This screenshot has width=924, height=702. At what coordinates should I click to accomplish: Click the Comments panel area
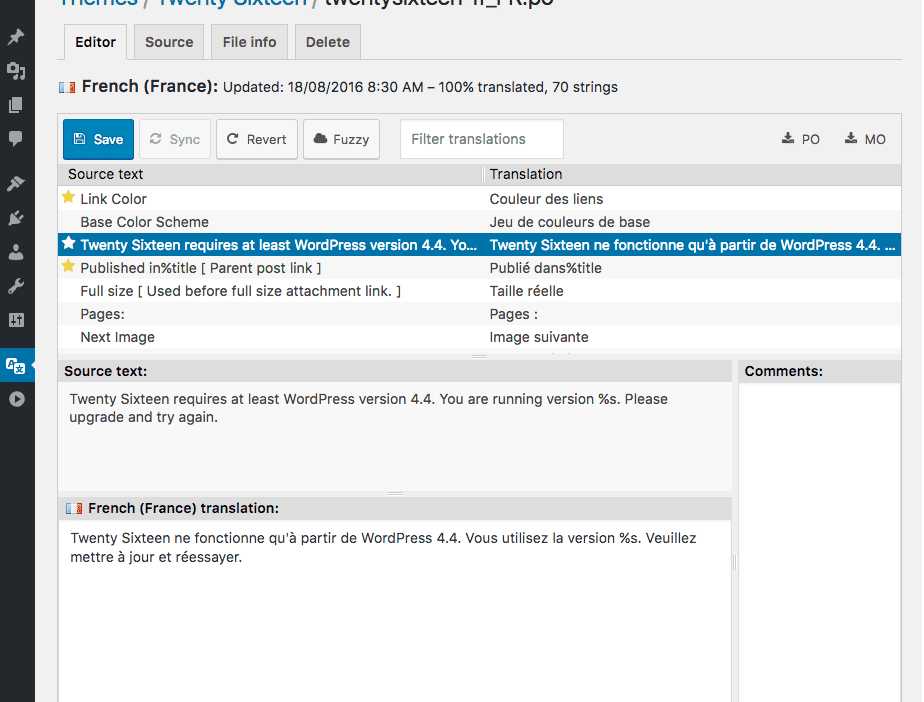tap(819, 542)
